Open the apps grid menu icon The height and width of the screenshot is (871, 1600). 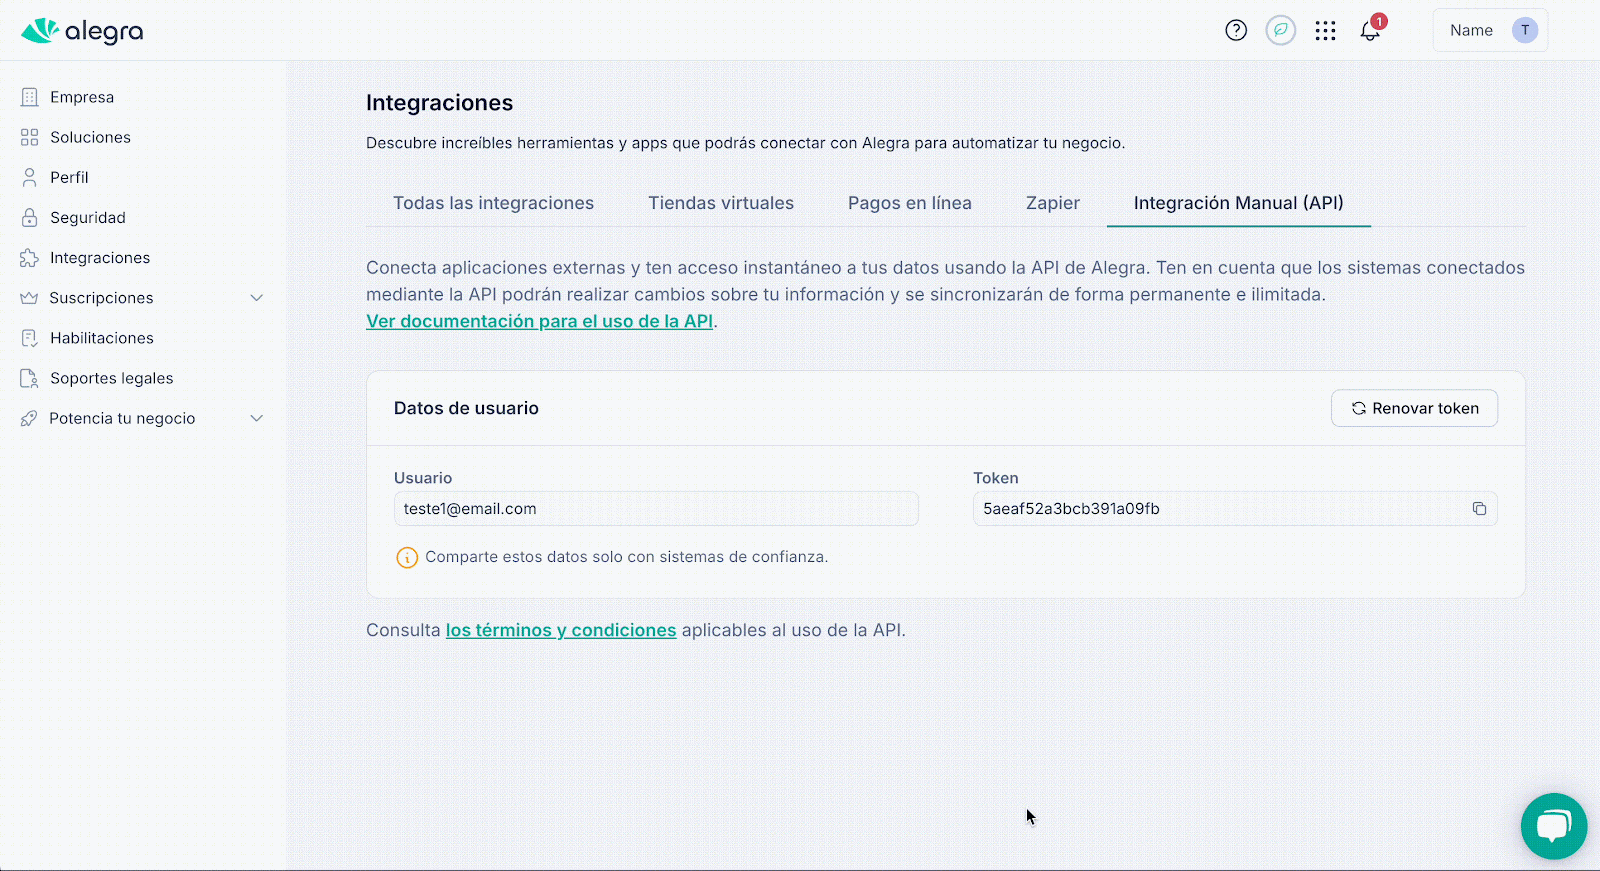1326,31
